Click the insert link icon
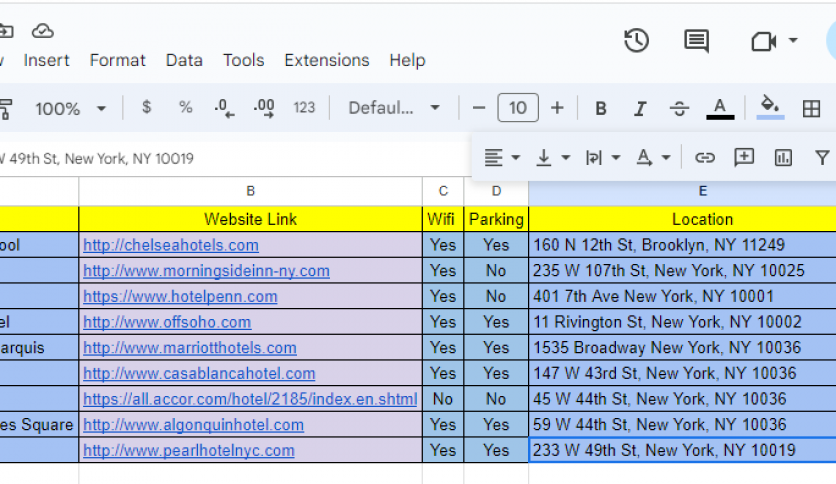 [x=704, y=157]
